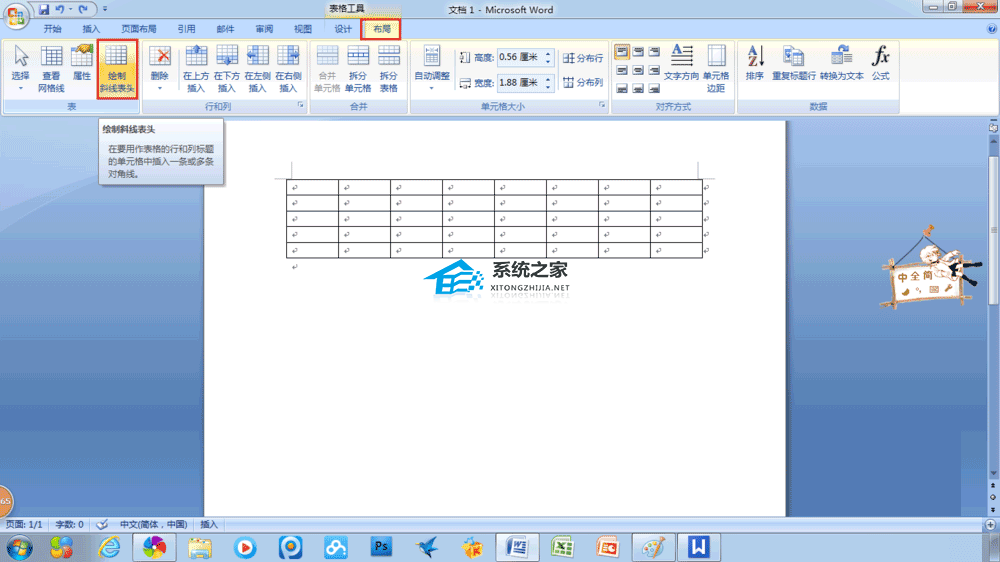Click proofing check icon in status bar

pos(102,524)
